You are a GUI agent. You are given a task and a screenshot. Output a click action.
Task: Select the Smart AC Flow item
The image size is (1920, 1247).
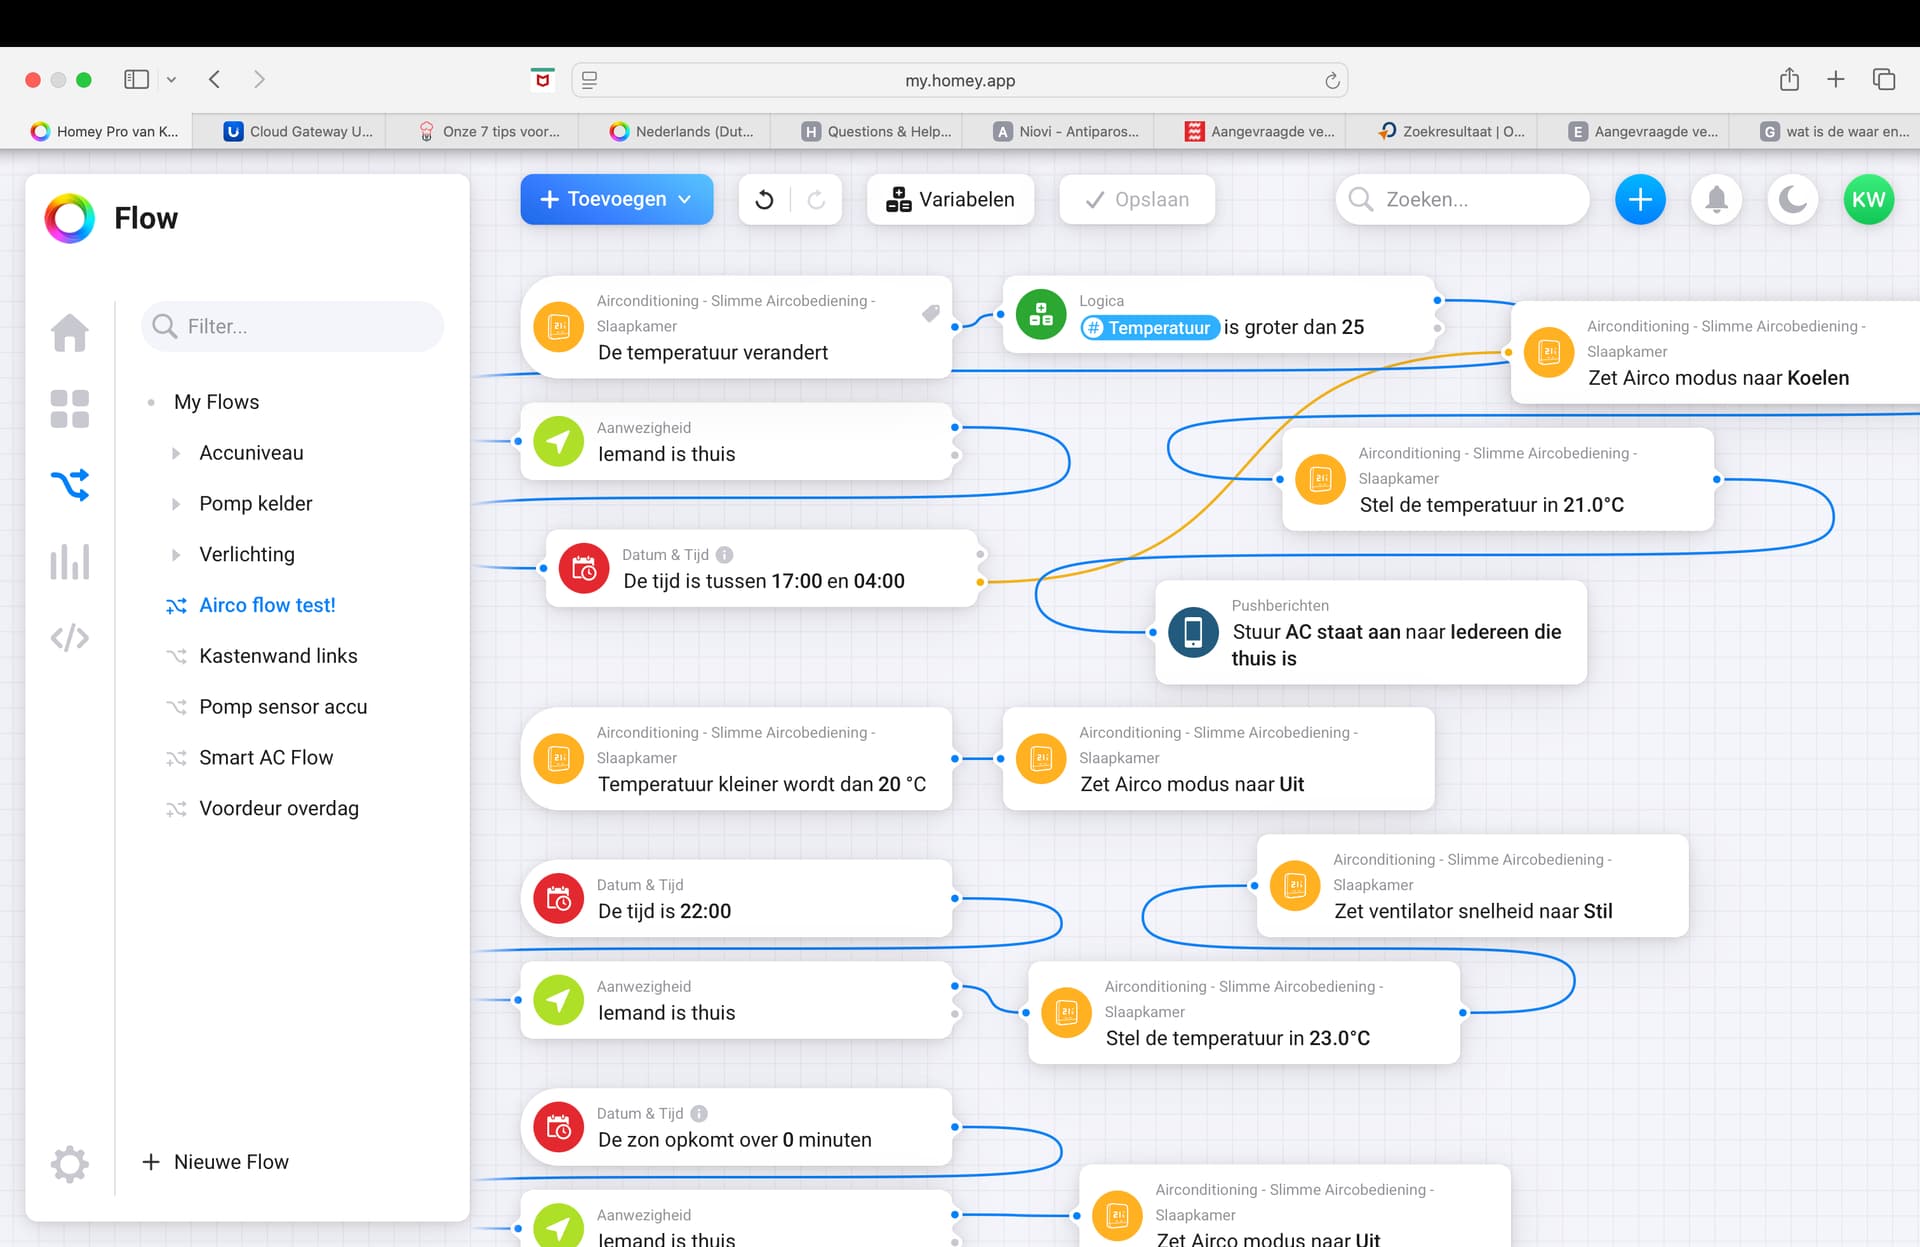click(266, 757)
